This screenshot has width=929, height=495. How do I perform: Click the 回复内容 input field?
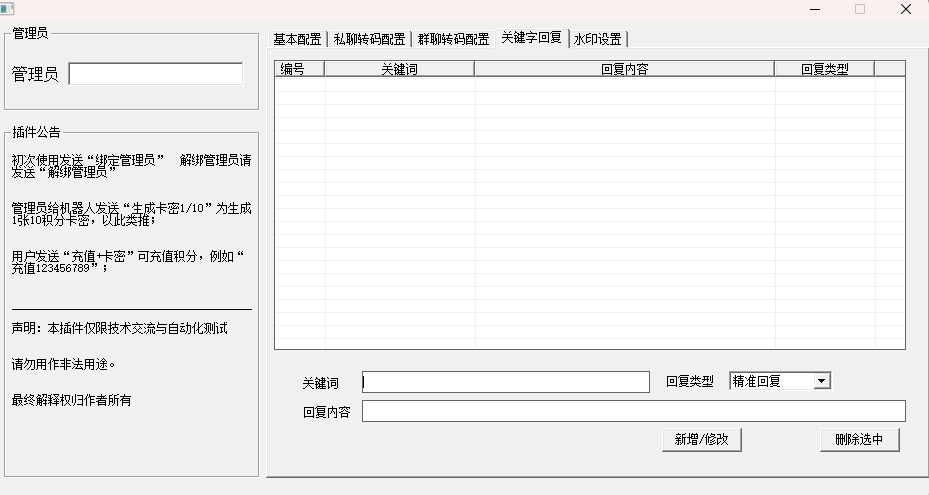633,411
